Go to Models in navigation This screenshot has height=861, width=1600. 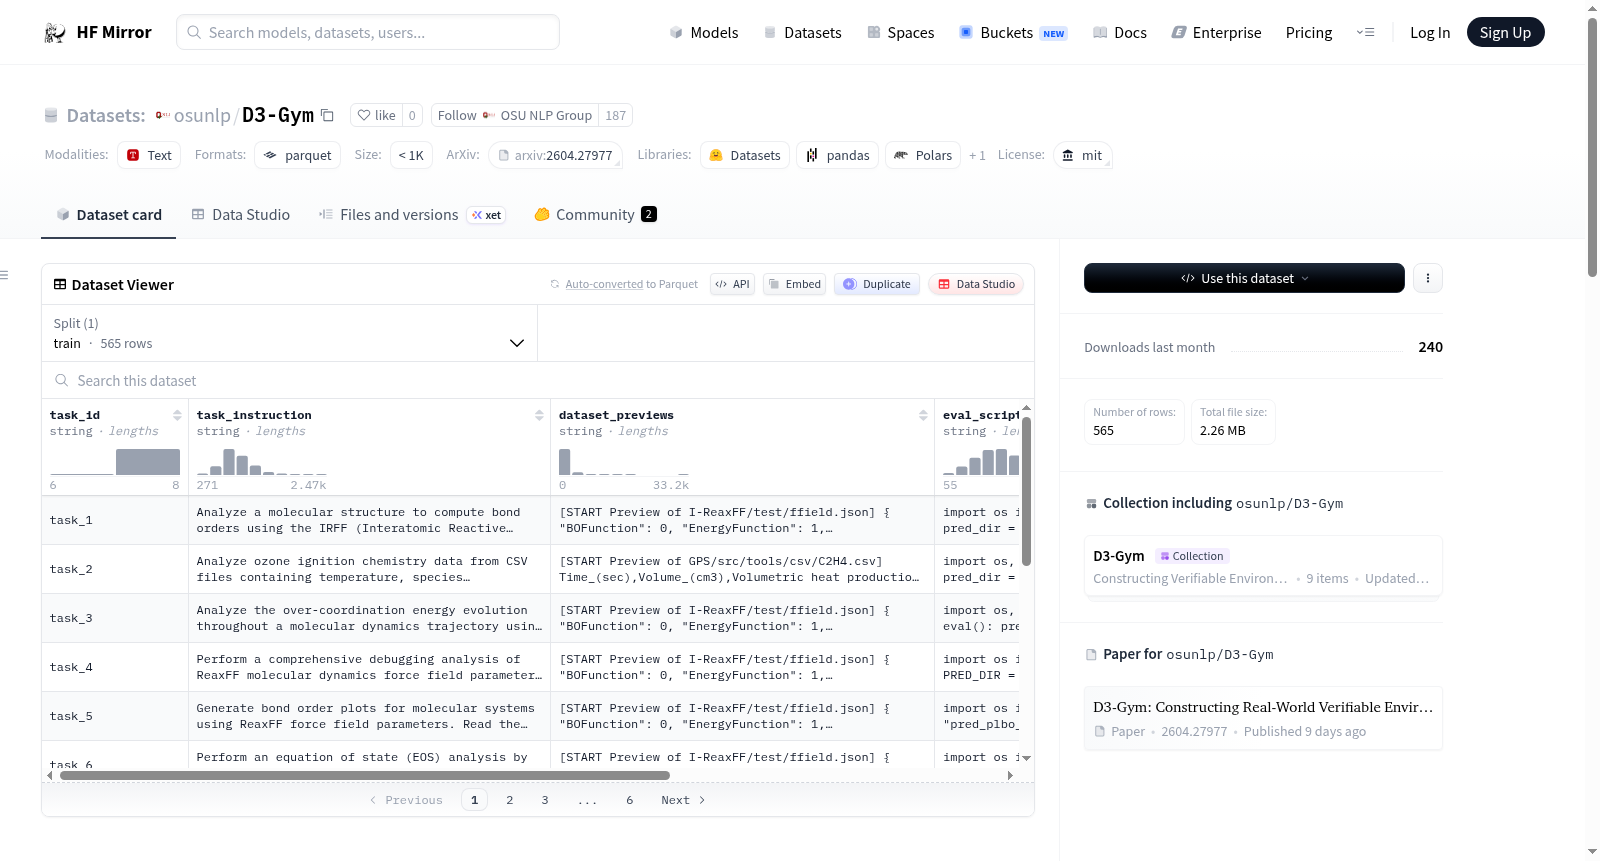[704, 32]
